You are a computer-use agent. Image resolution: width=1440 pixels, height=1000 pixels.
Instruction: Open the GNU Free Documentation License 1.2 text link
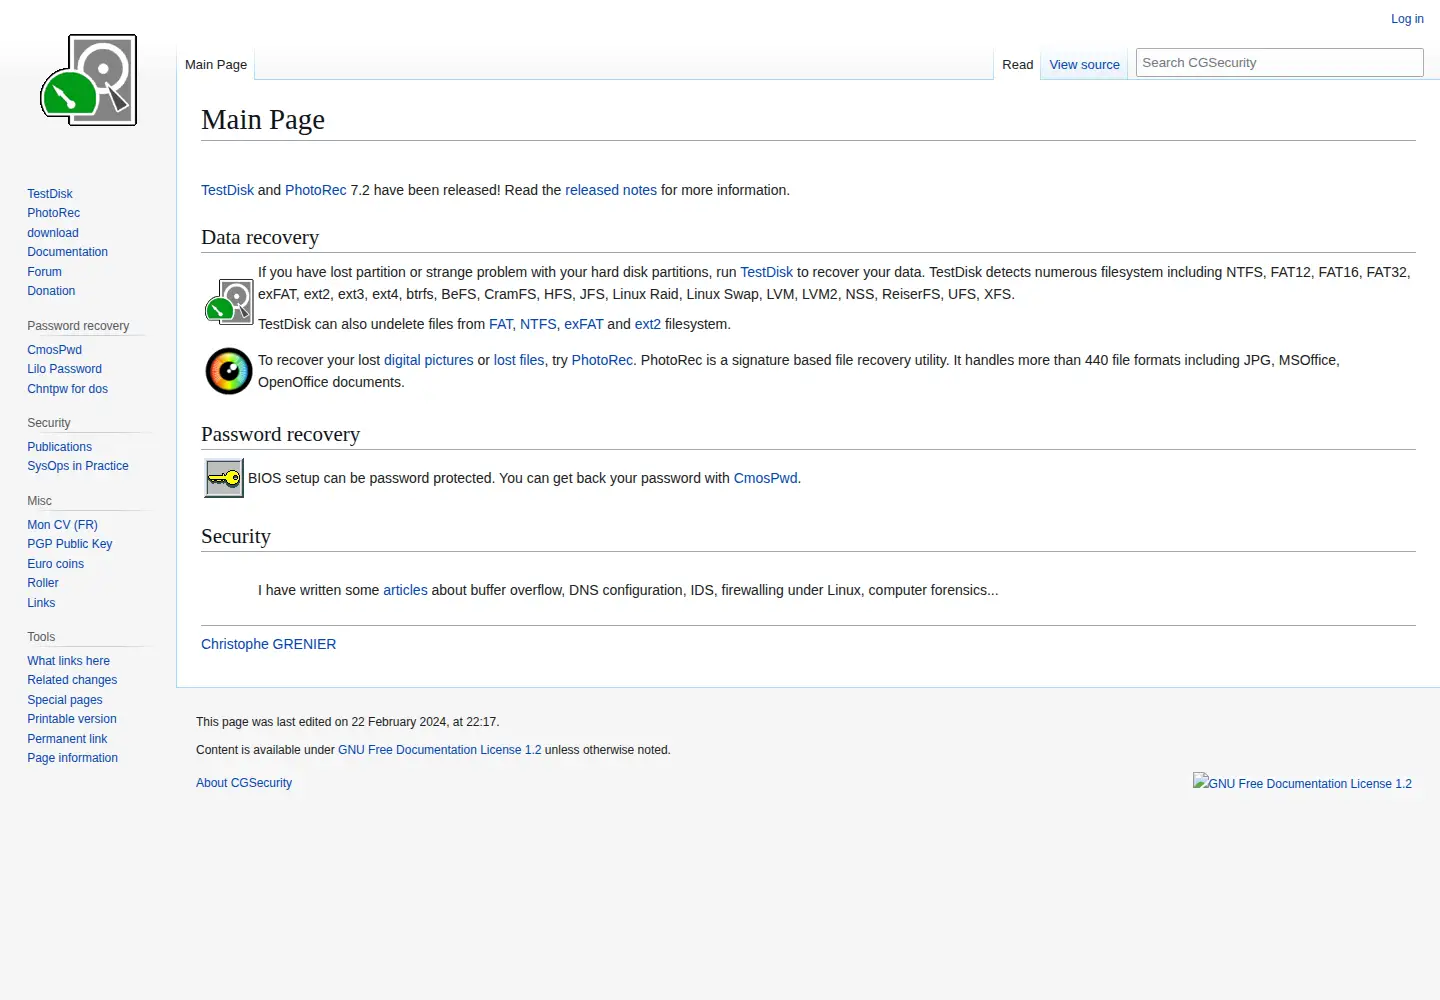click(x=440, y=750)
